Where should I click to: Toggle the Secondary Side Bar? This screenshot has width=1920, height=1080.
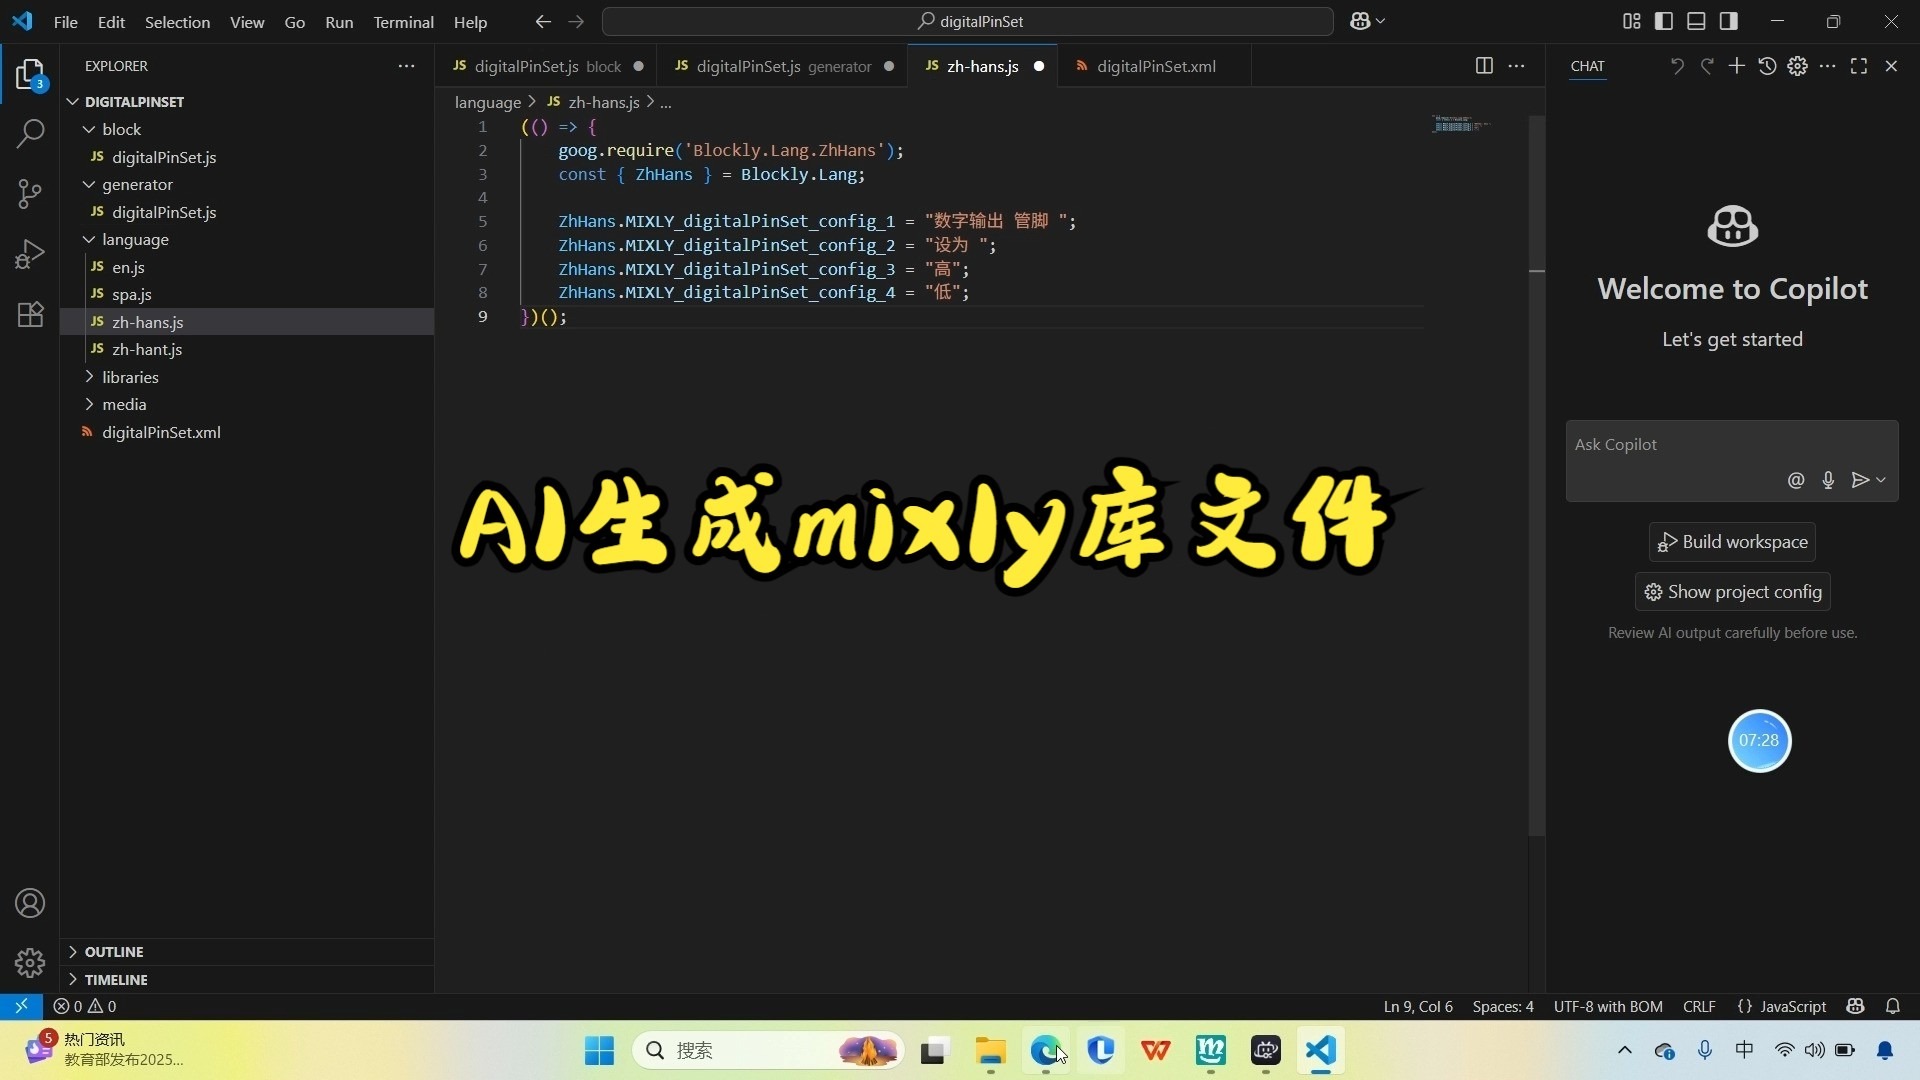(x=1728, y=21)
